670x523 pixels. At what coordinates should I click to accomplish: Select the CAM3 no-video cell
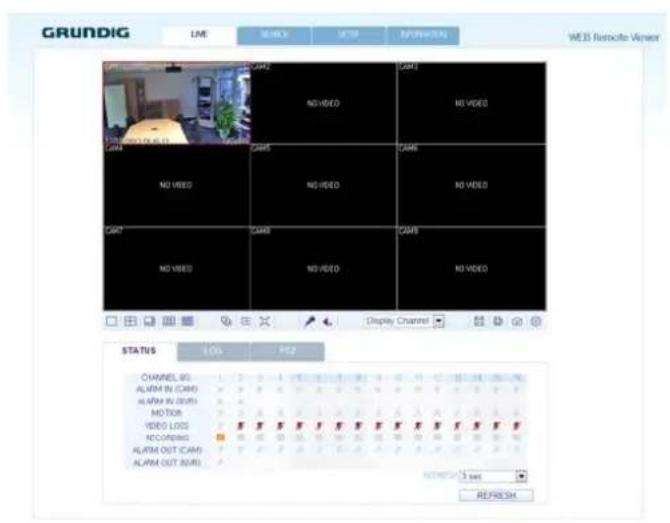click(x=471, y=103)
